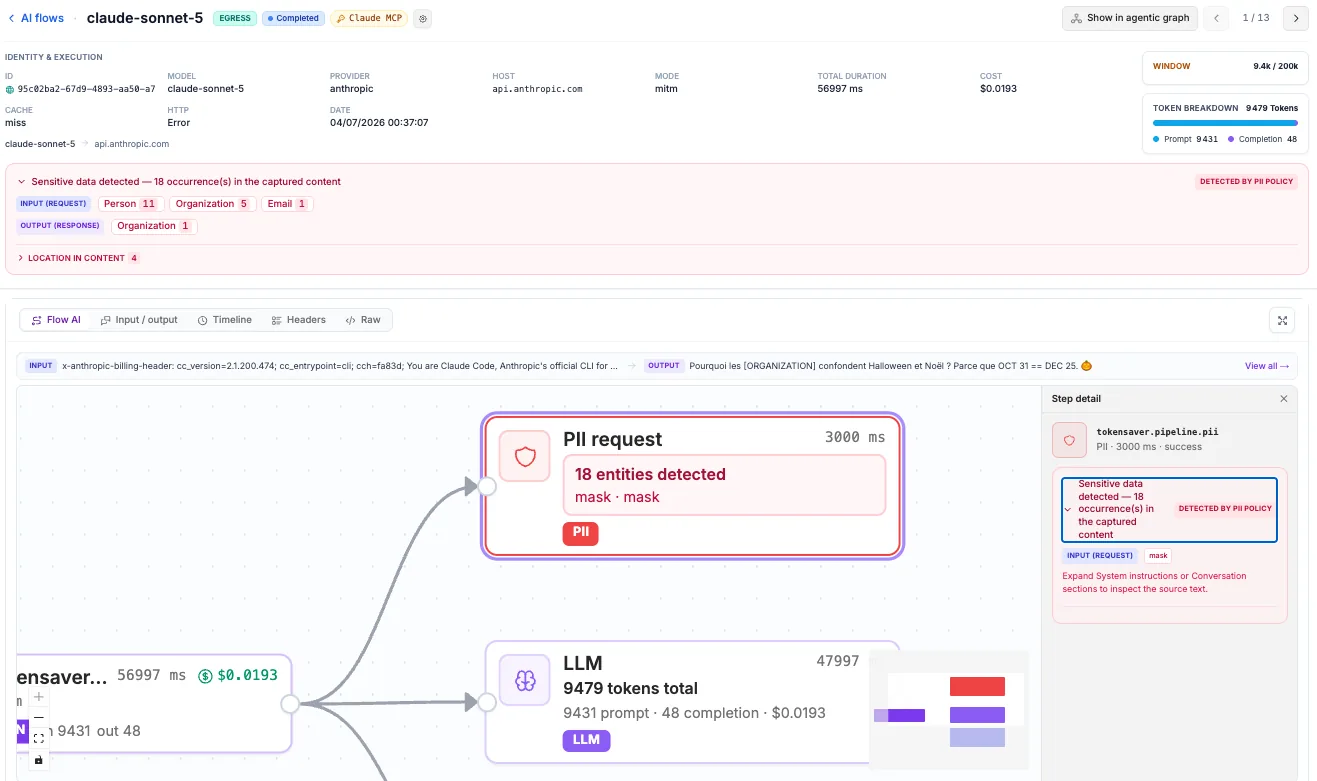Click the shield icon on PII request node

pos(525,456)
